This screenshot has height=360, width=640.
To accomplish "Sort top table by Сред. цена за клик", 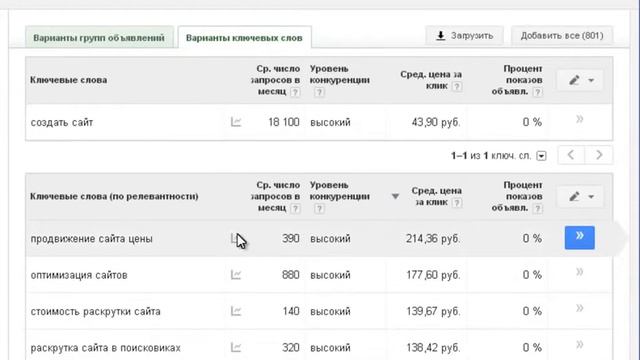I will [431, 80].
